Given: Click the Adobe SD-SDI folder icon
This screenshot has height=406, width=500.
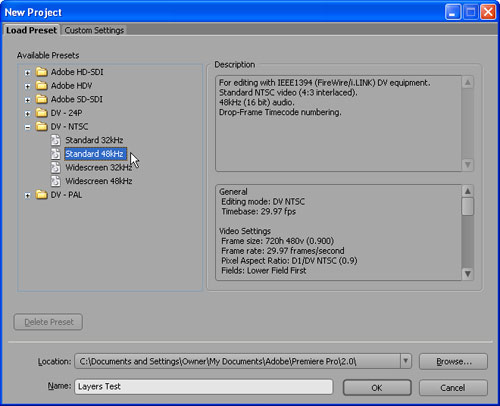Looking at the screenshot, I should [42, 99].
